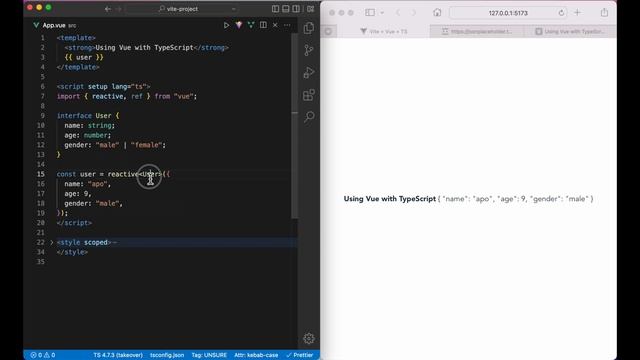Switch to the Using Vue with TypeScript tab
This screenshot has height=360, width=640.
click(570, 31)
